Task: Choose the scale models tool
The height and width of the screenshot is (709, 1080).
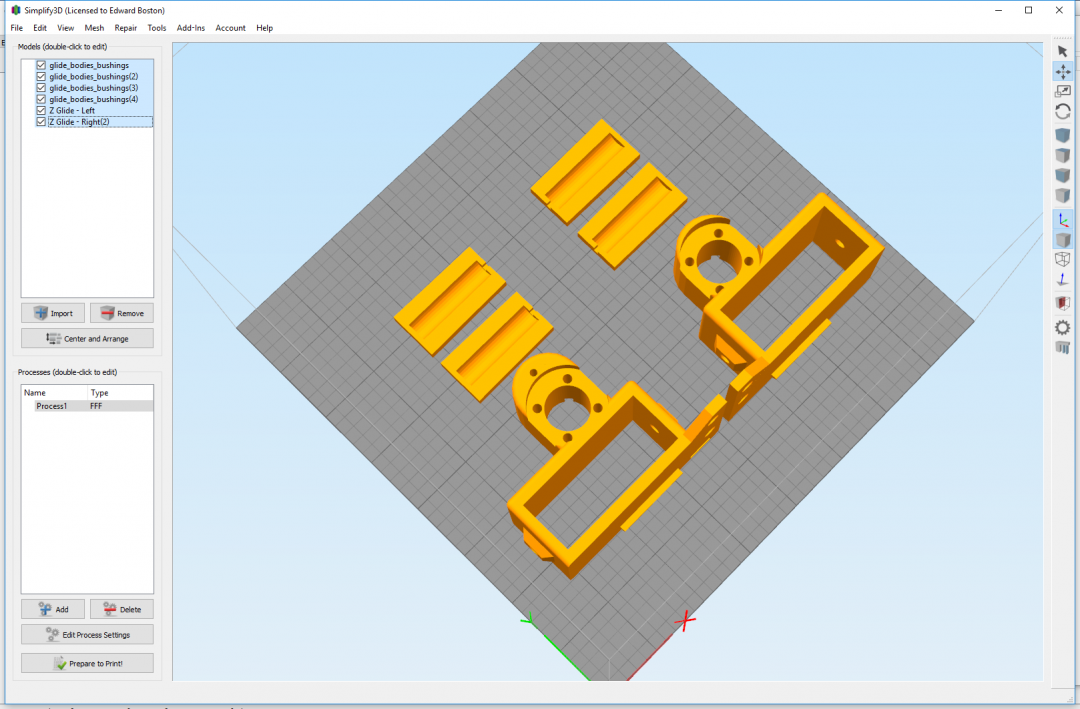Action: tap(1063, 91)
